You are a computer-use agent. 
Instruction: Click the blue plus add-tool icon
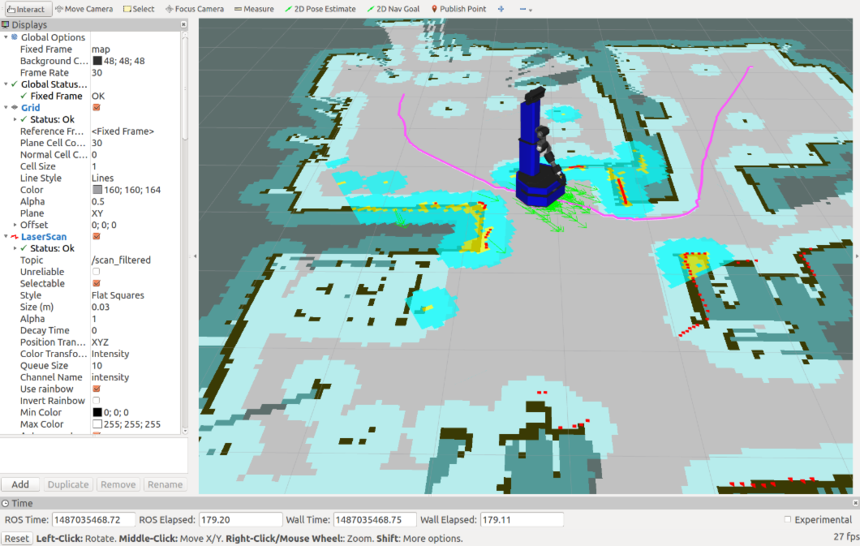coord(501,9)
